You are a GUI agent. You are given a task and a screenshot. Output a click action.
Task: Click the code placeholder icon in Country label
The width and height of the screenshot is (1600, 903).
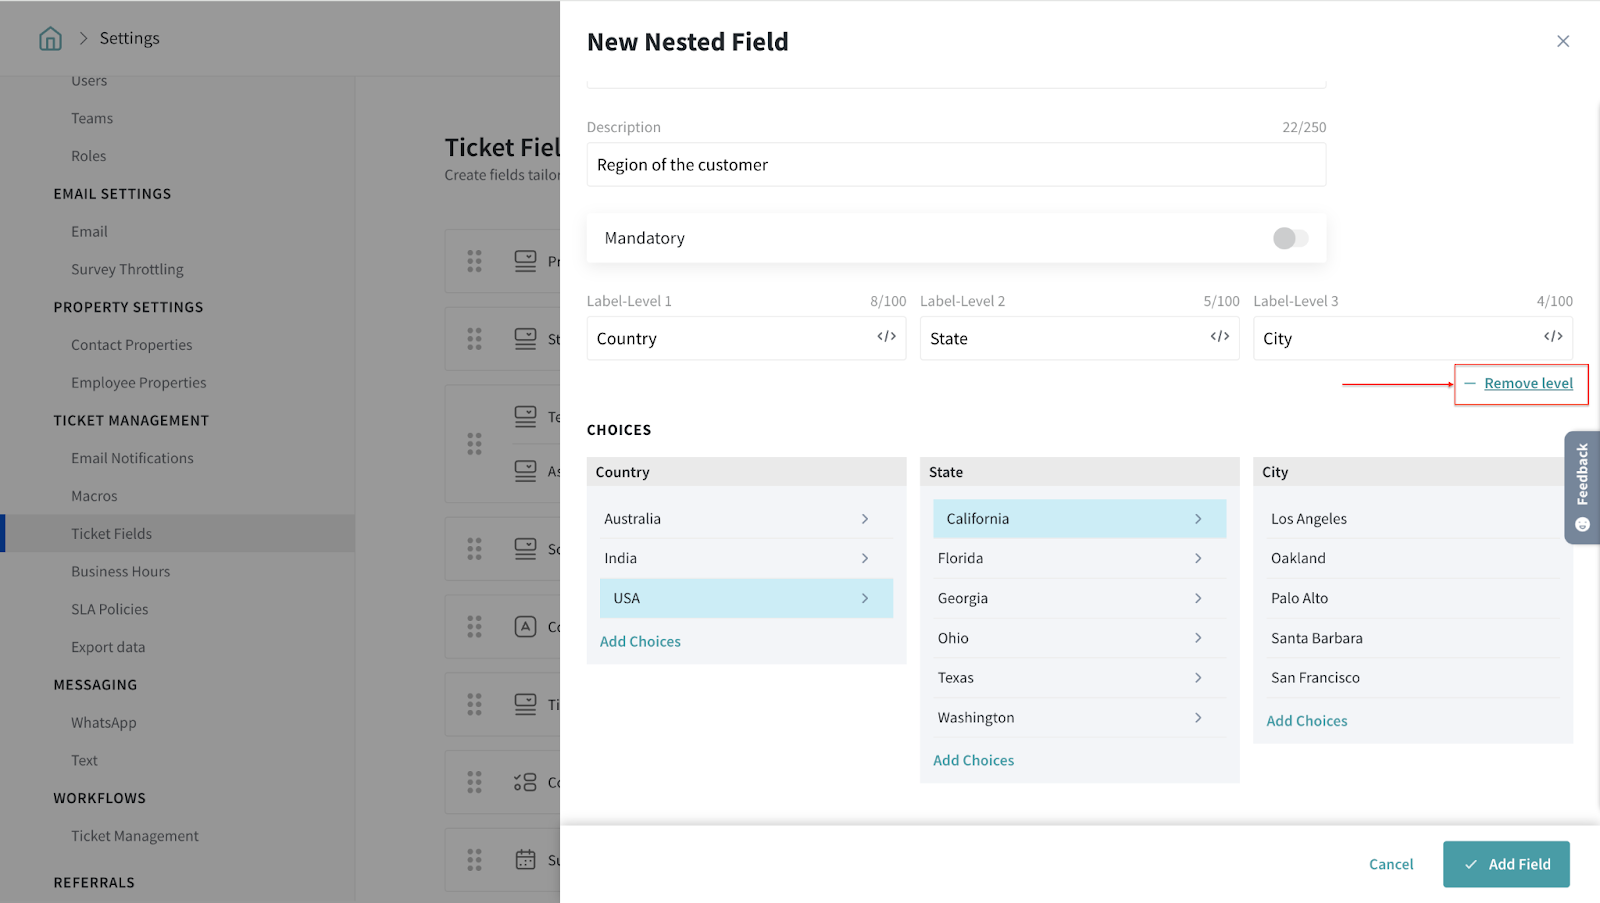click(886, 337)
